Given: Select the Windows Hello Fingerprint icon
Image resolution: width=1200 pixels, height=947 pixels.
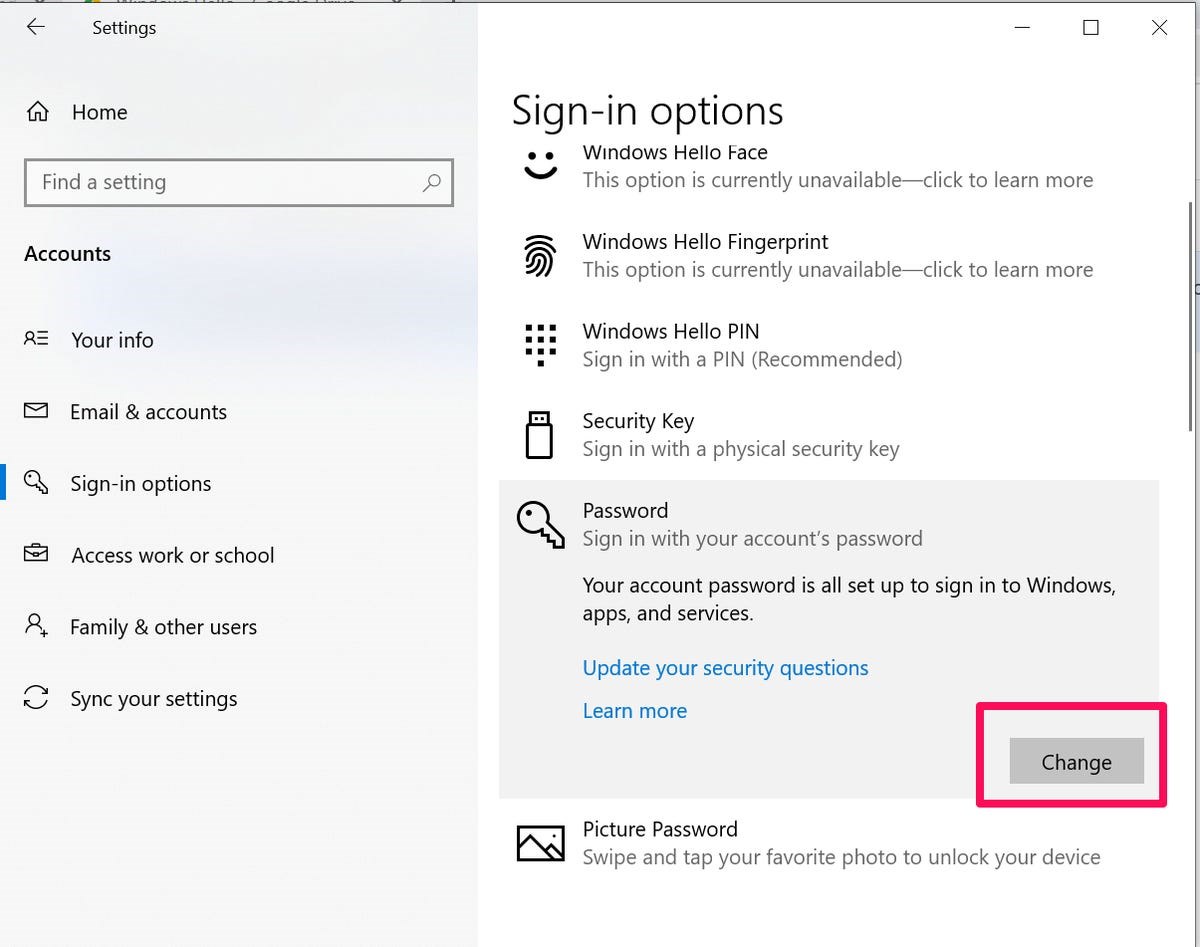Looking at the screenshot, I should tap(540, 255).
